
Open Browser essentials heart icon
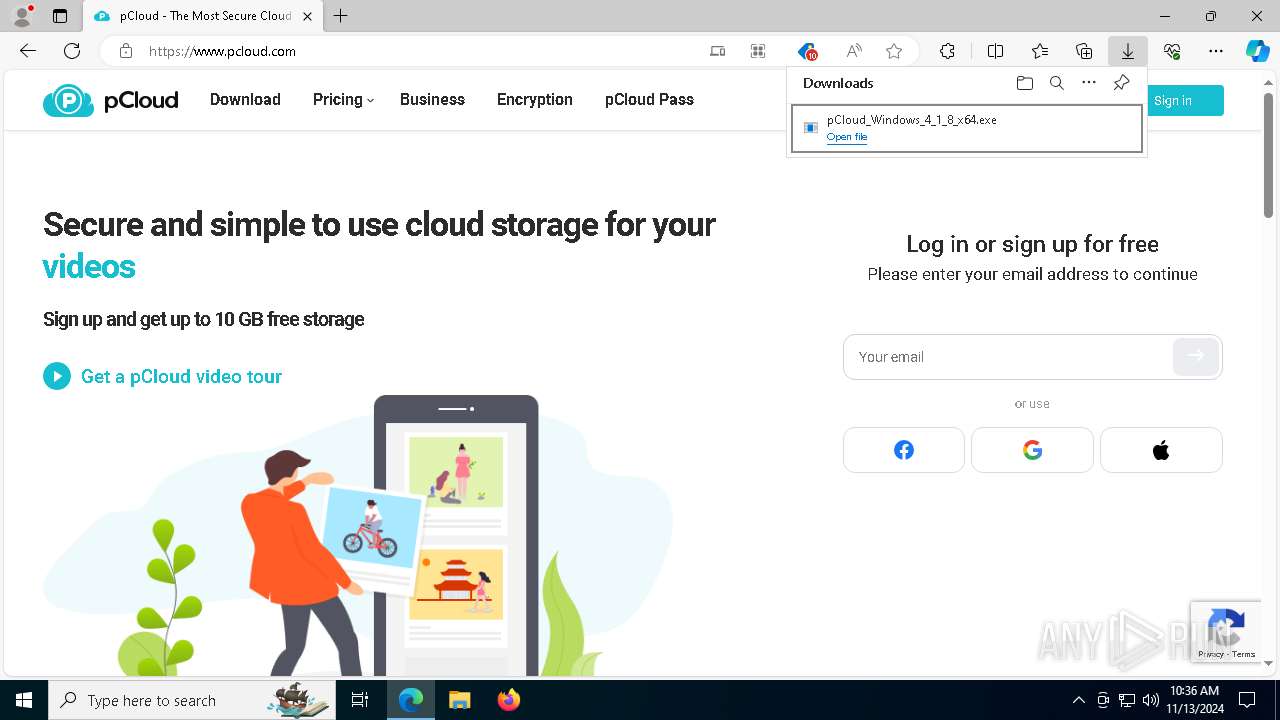point(1172,51)
